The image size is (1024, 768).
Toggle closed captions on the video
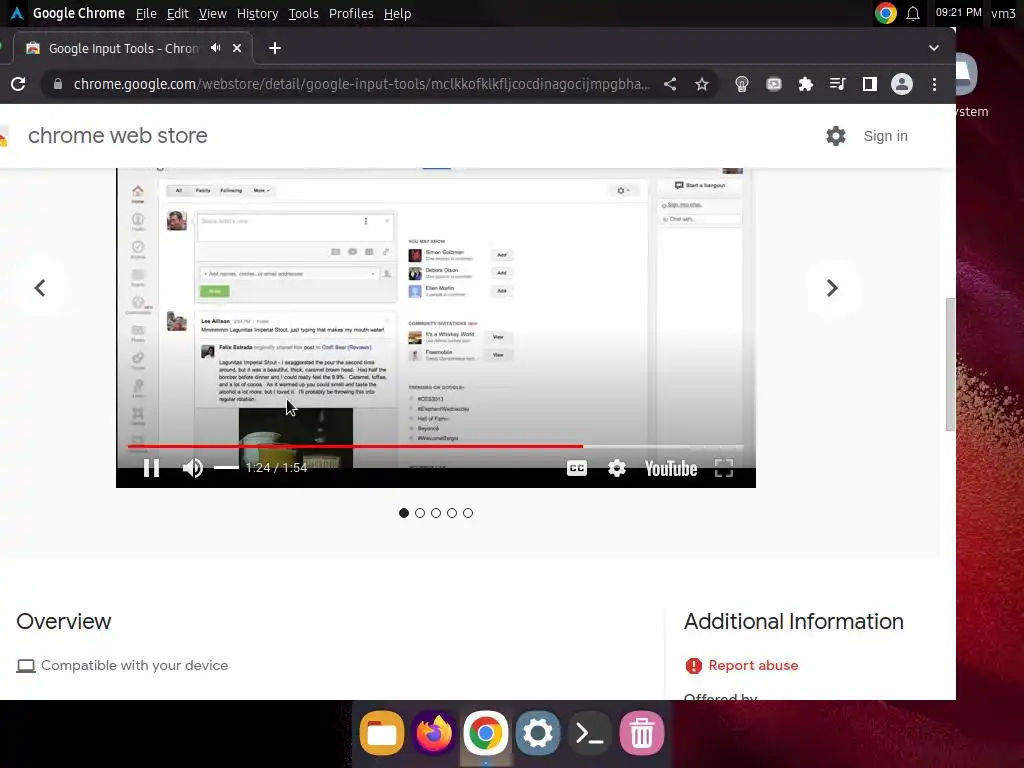click(x=577, y=468)
